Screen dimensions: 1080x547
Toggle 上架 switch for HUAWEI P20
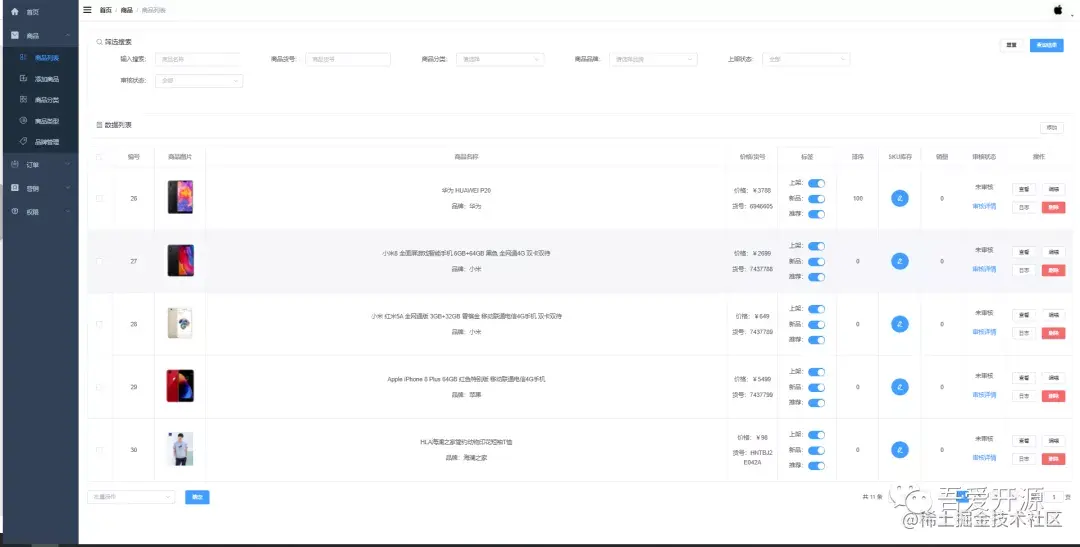[x=816, y=183]
